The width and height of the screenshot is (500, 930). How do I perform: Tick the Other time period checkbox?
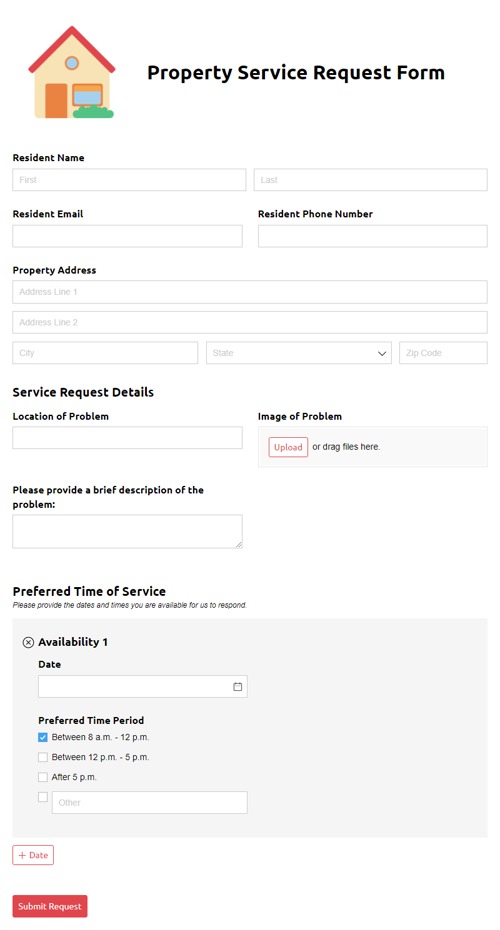click(x=43, y=797)
